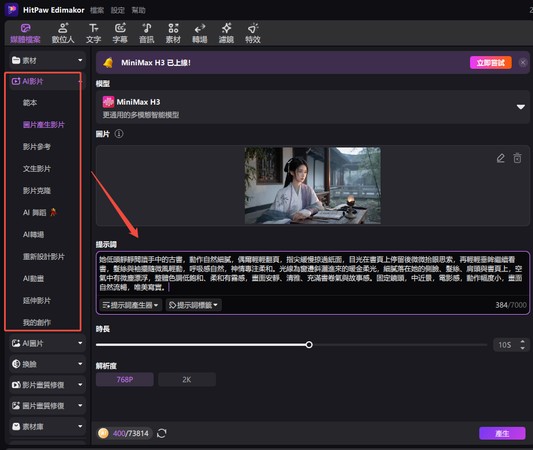The image size is (533, 450).
Task: Choose the 2K resolution option
Action: point(187,380)
